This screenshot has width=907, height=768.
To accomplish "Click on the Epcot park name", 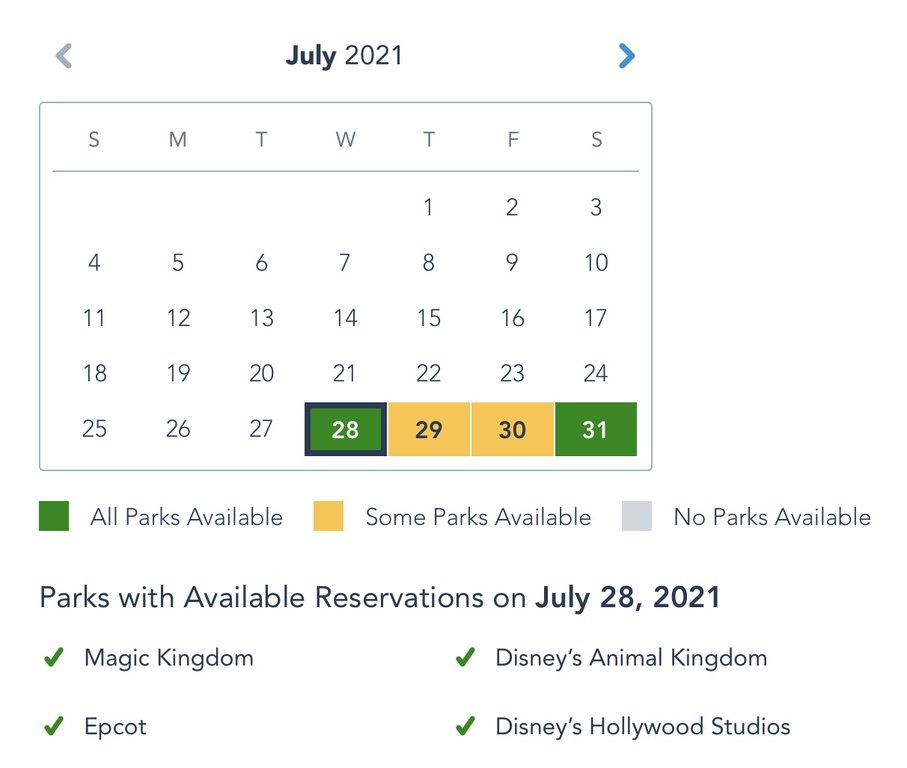I will (x=115, y=726).
